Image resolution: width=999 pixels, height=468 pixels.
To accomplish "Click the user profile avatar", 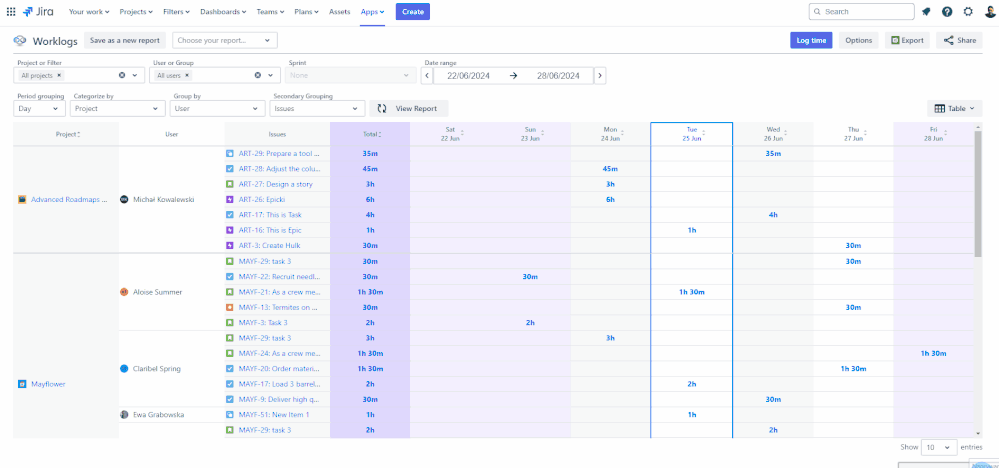I will (989, 12).
